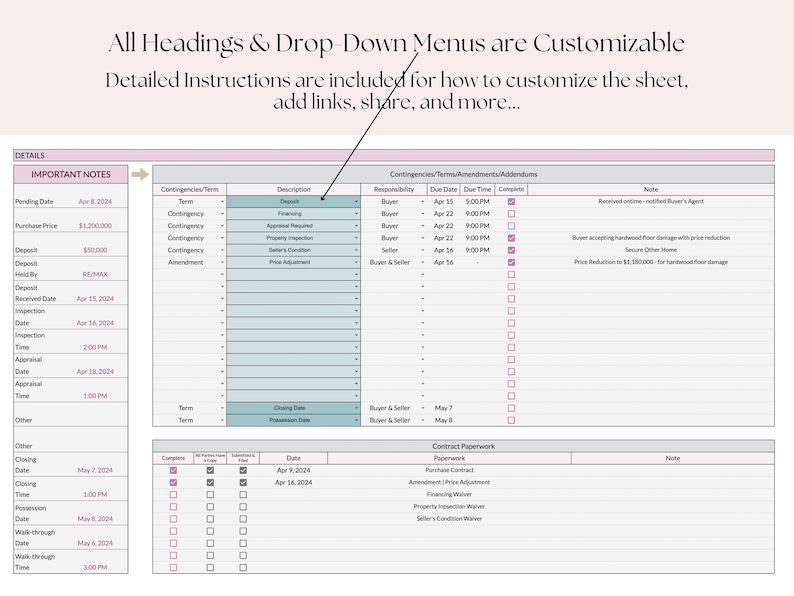Open the Closing Date description drop-down

tap(356, 408)
